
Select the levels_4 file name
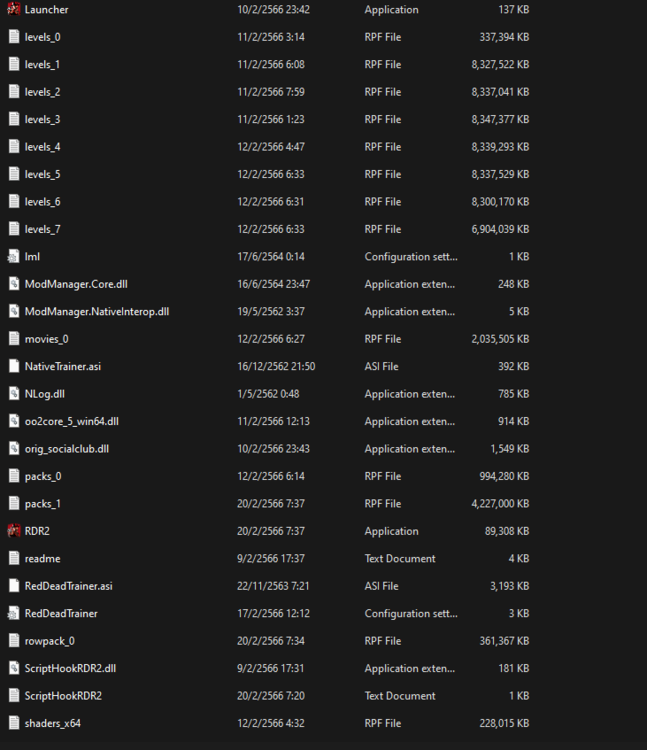[43, 147]
